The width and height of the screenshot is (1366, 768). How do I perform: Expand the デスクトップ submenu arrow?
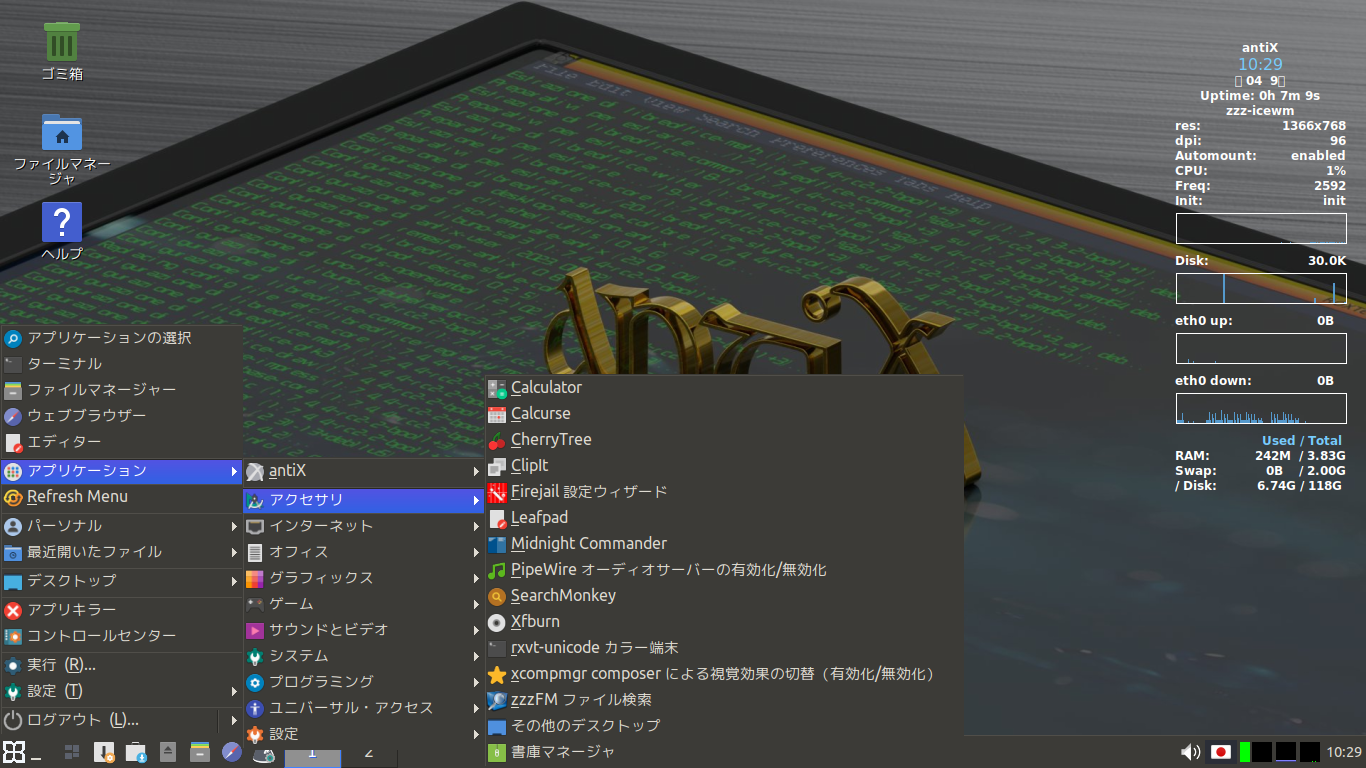pos(234,581)
